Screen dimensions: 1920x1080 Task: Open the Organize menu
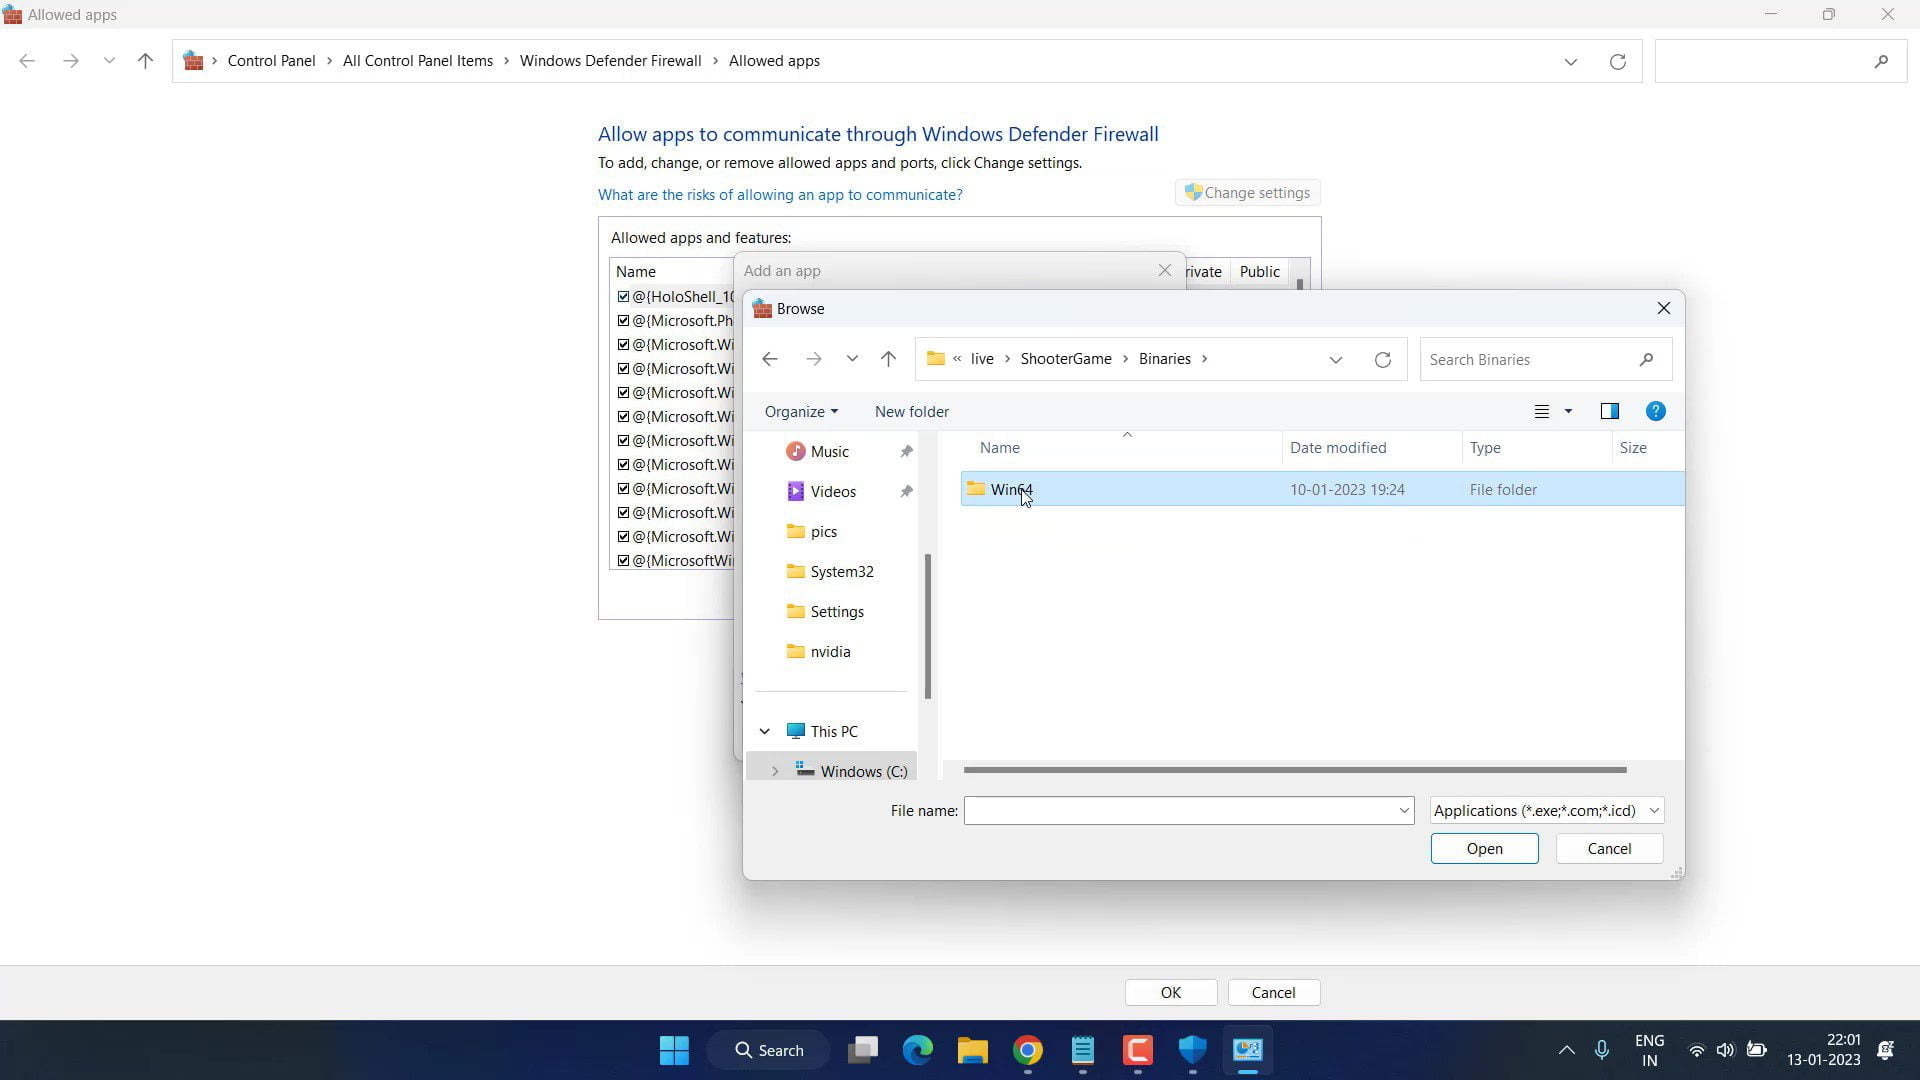click(x=801, y=411)
